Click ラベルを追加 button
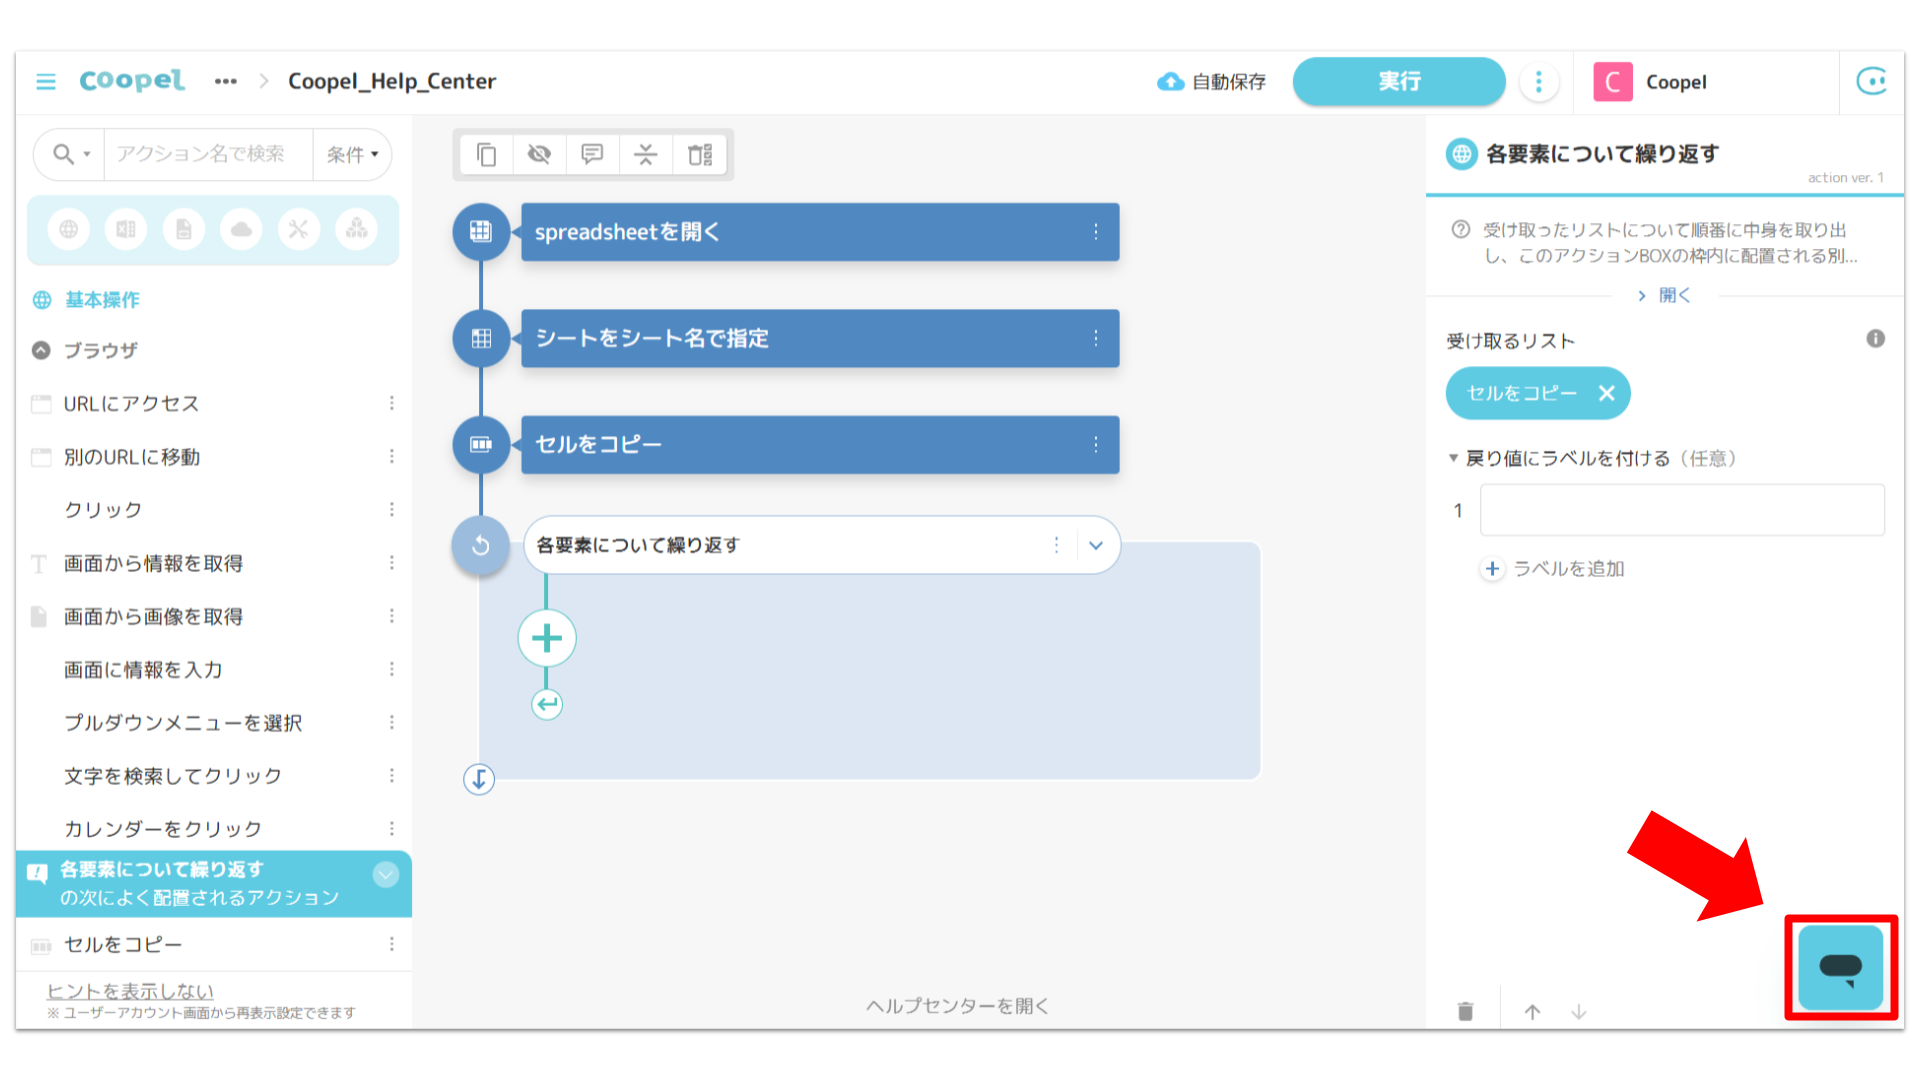The height and width of the screenshot is (1080, 1920). (x=1552, y=568)
